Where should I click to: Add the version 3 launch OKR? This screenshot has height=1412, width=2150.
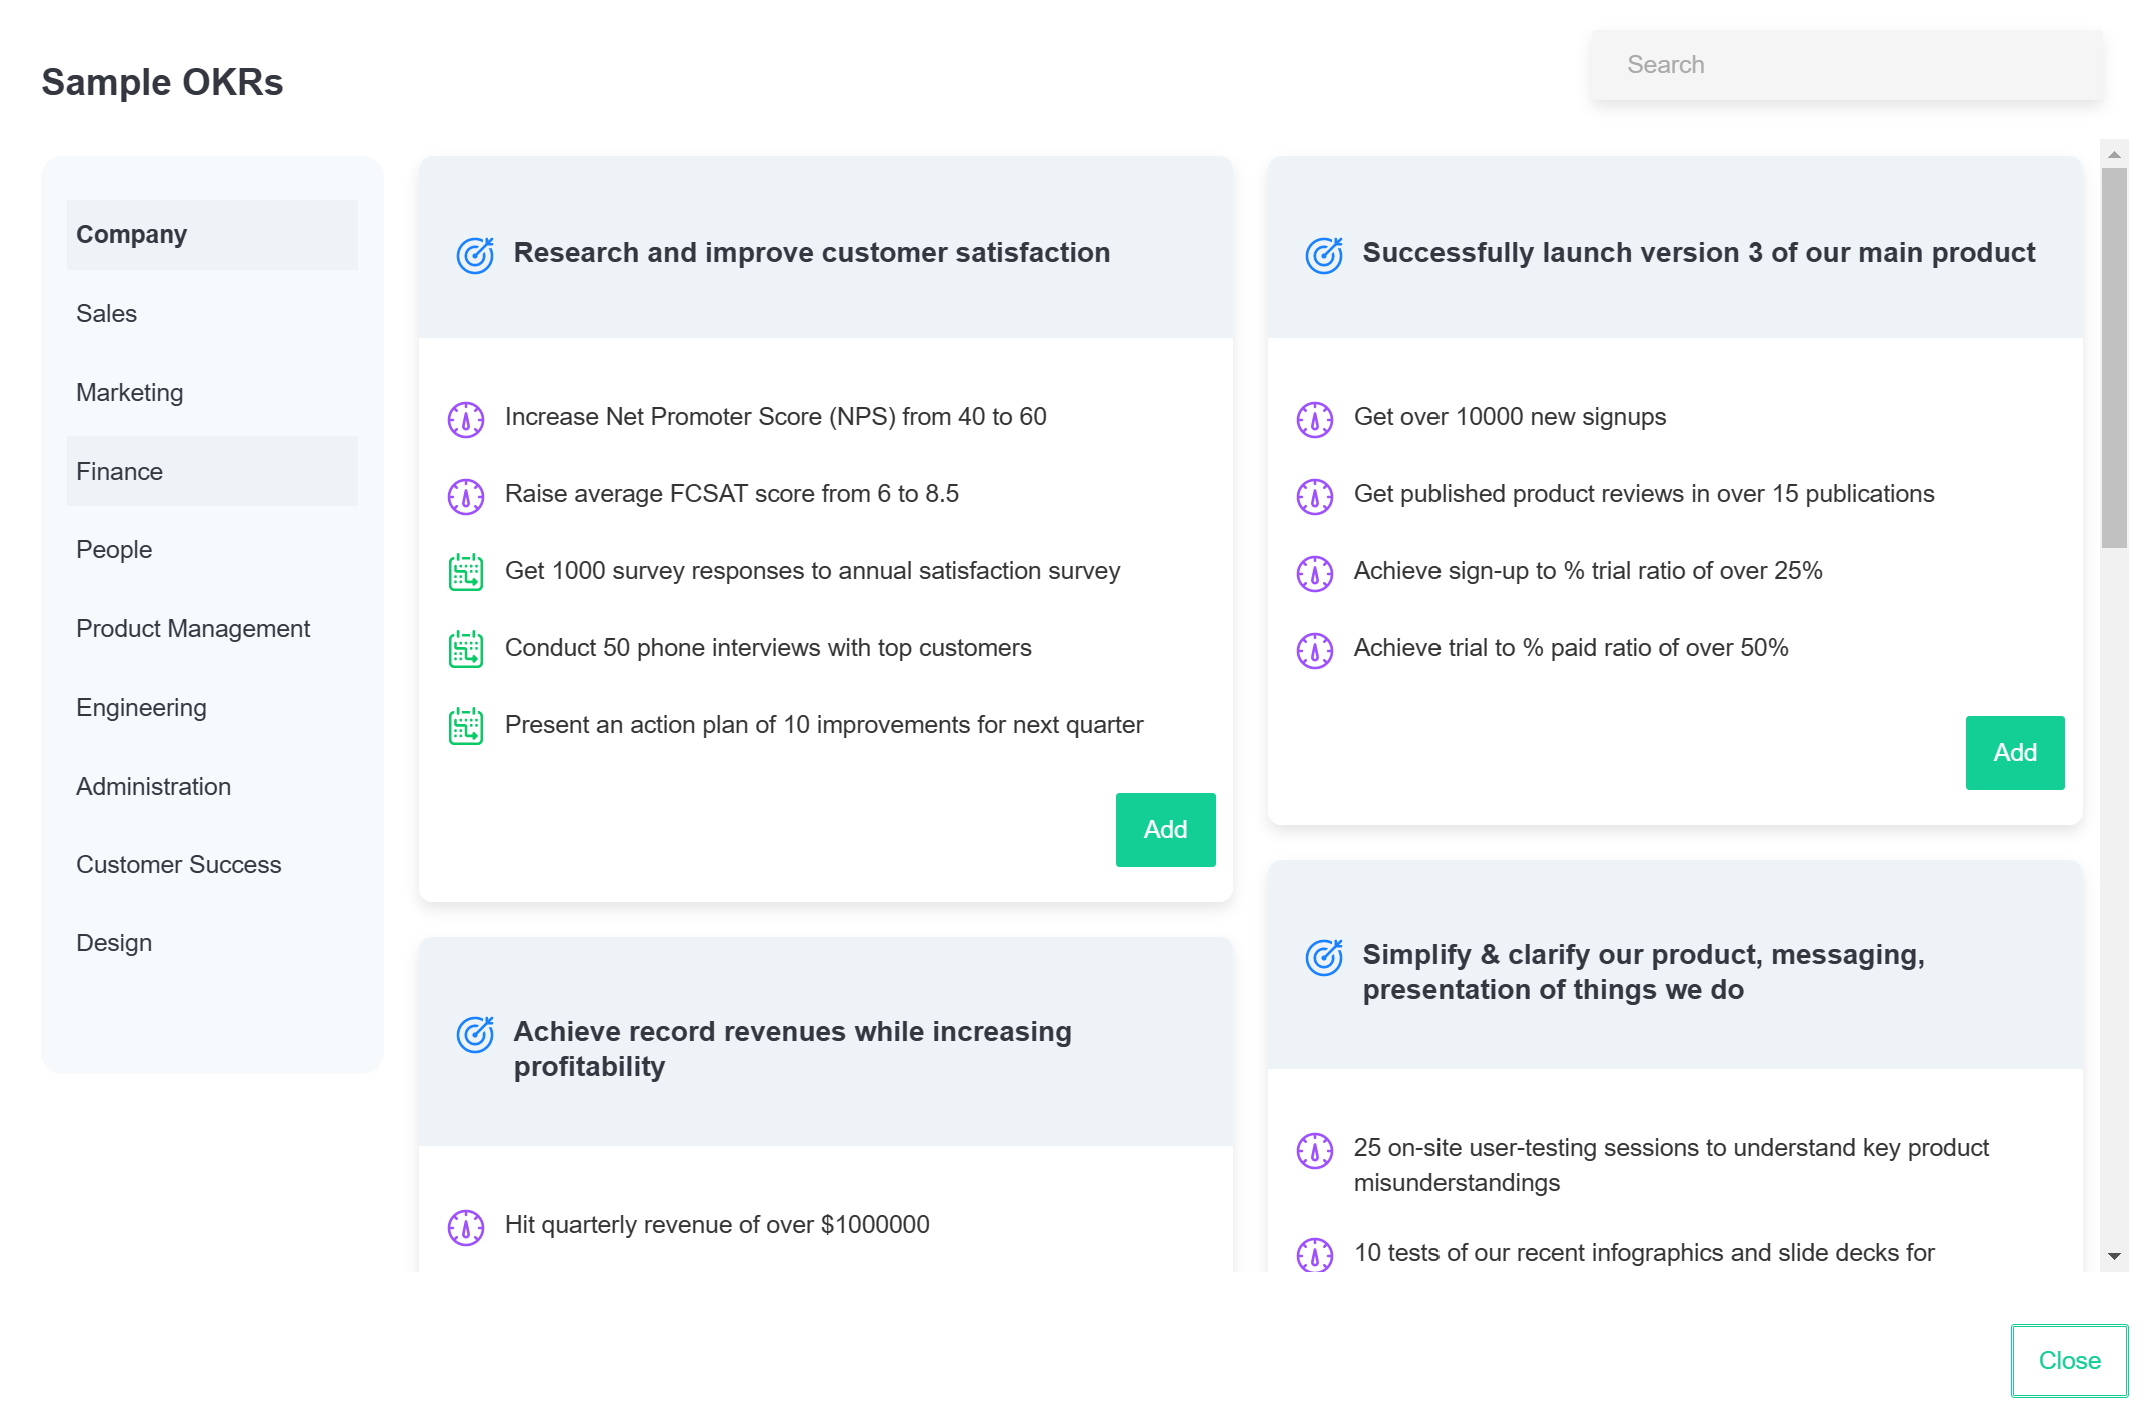2015,752
